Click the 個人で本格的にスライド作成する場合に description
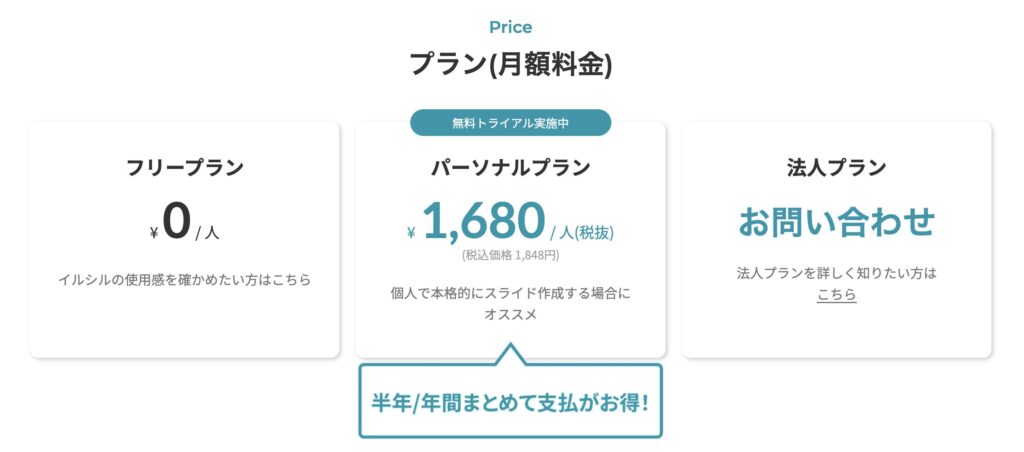This screenshot has width=1024, height=452. [x=510, y=293]
